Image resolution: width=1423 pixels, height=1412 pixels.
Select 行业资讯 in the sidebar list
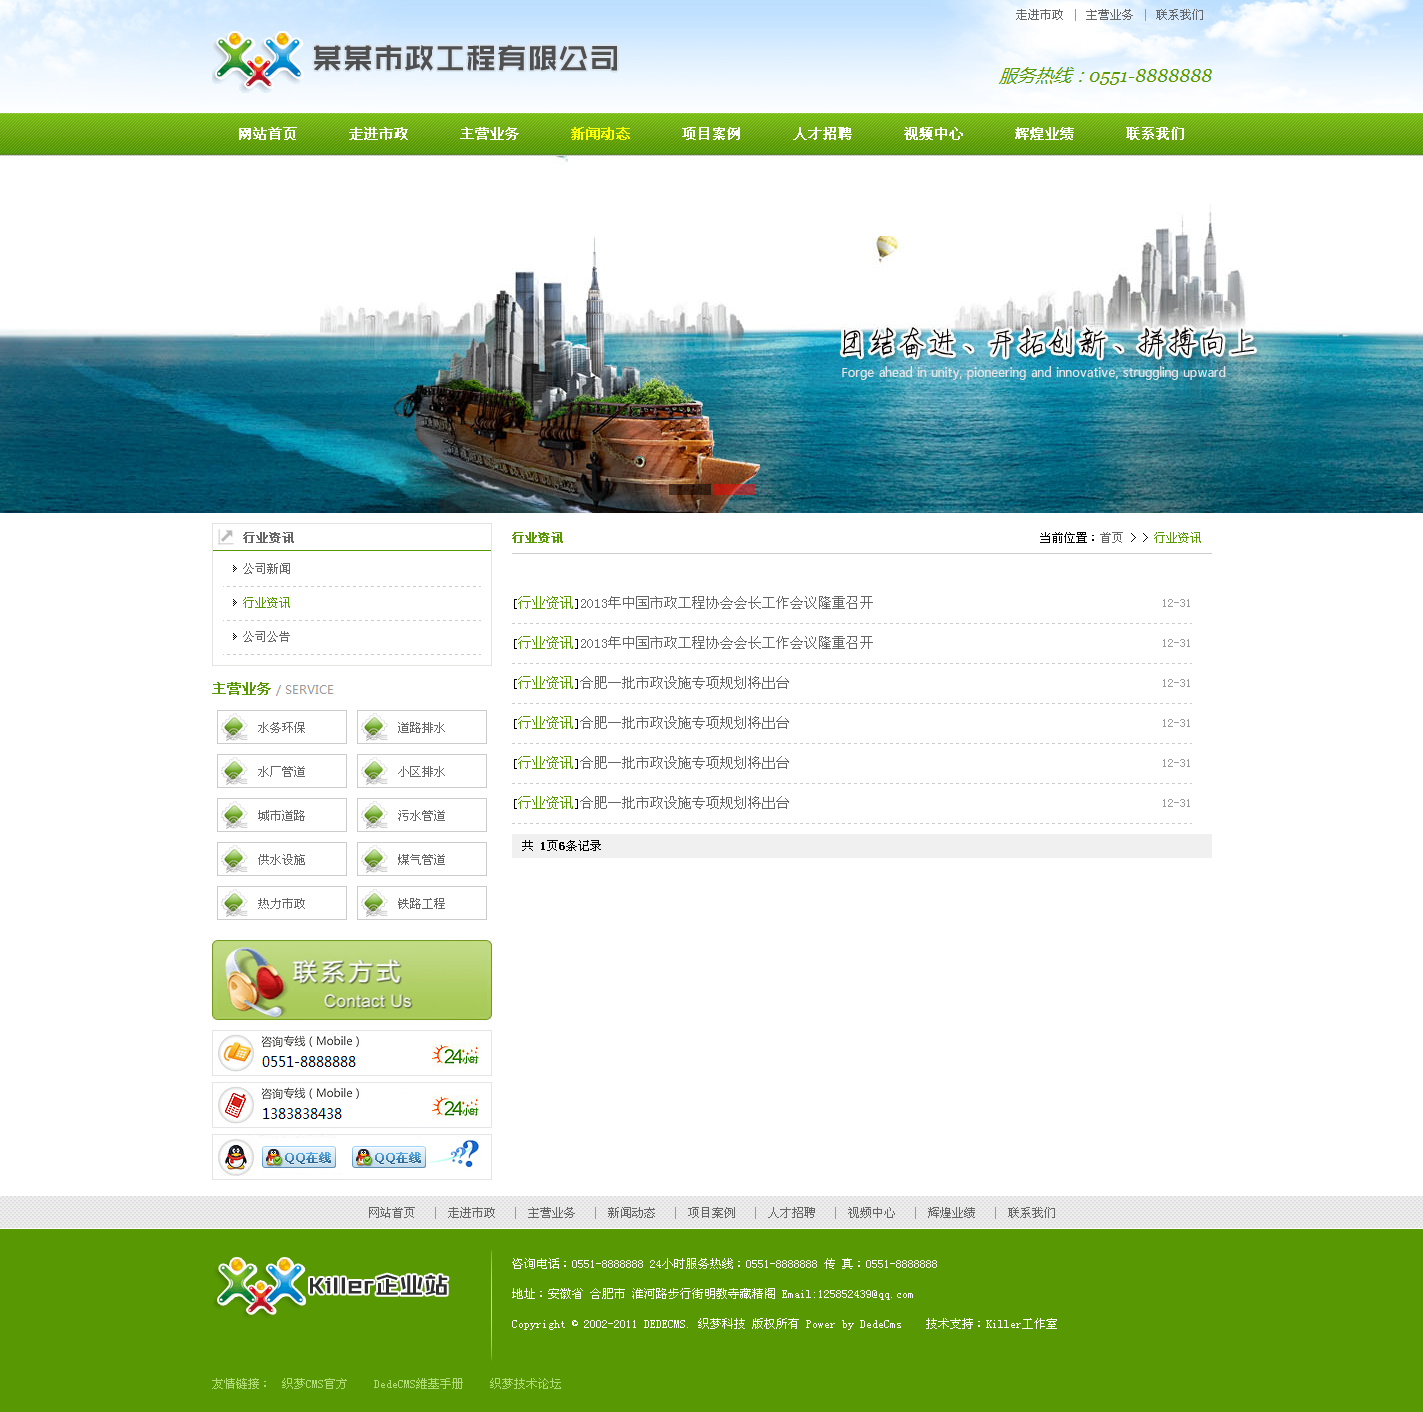tap(266, 603)
